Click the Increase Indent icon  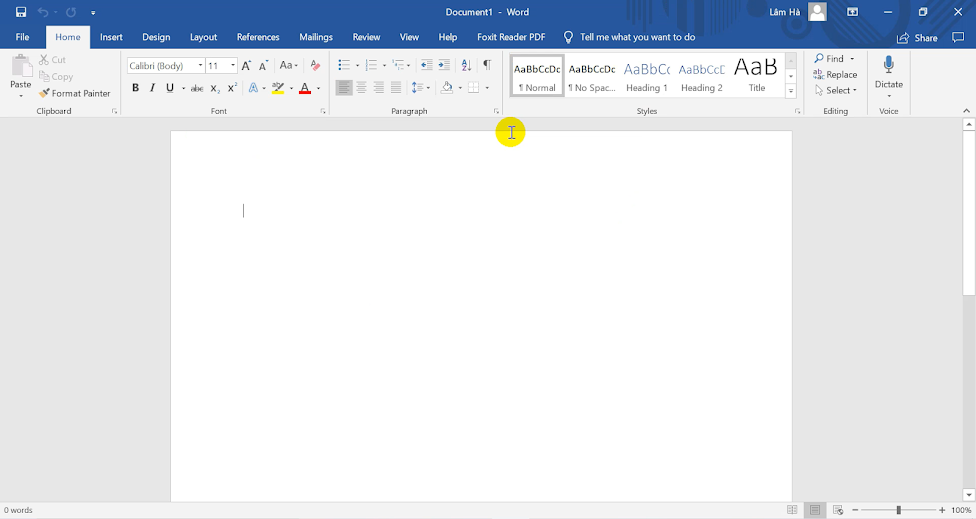click(444, 65)
